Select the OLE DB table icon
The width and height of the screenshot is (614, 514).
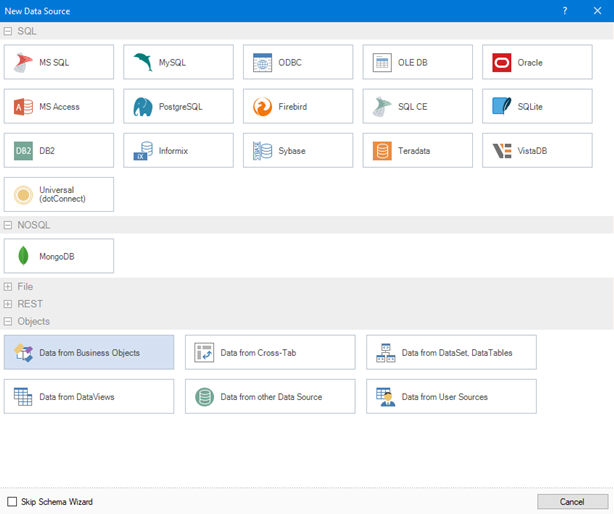(x=382, y=63)
